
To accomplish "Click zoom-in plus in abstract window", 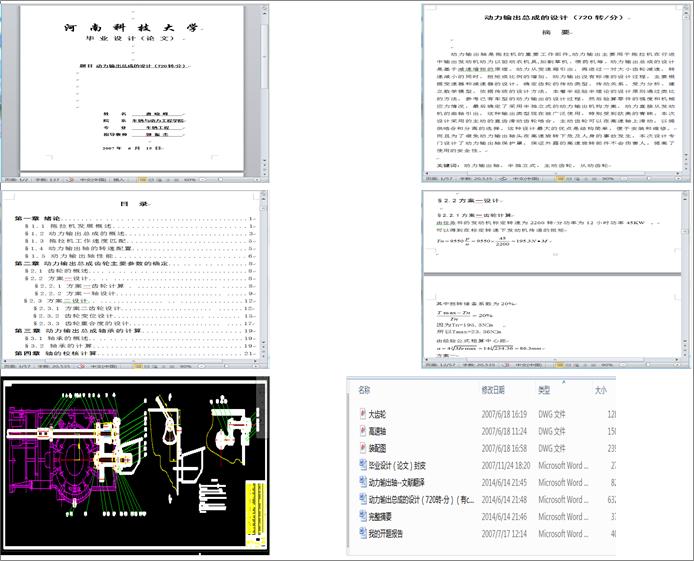I will (679, 179).
